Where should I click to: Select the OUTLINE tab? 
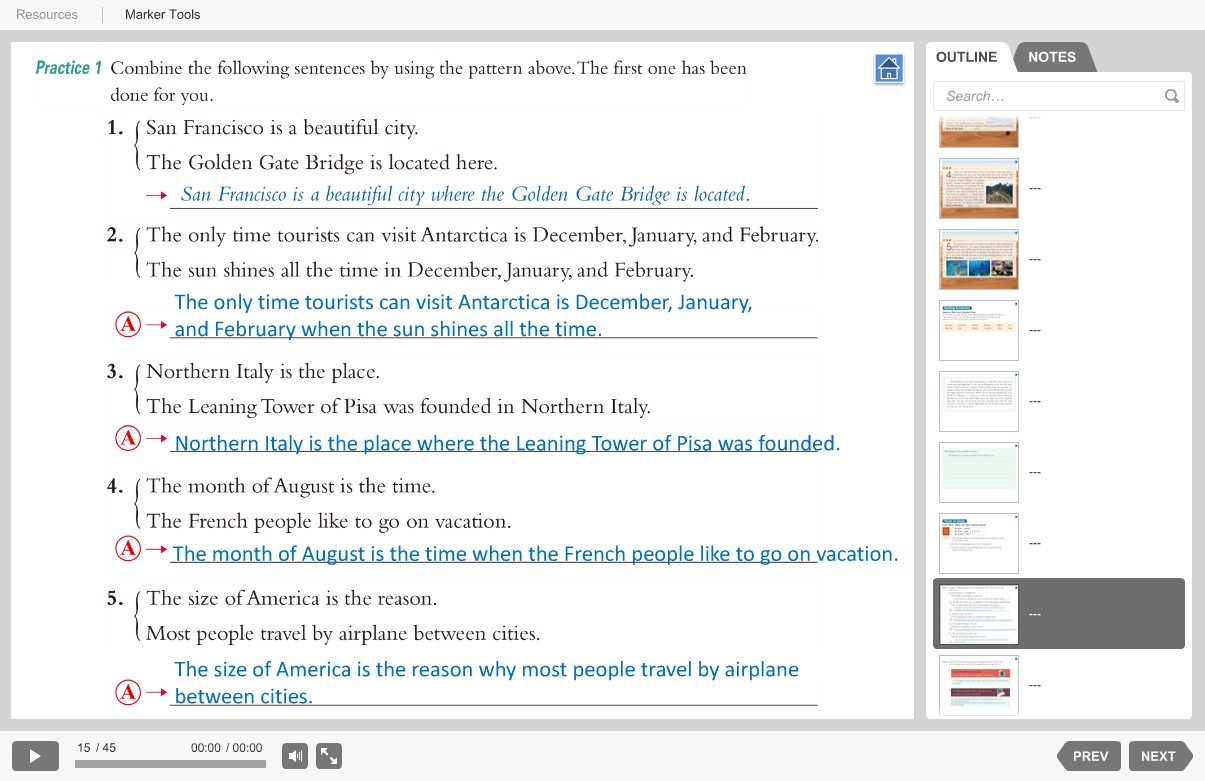click(966, 57)
